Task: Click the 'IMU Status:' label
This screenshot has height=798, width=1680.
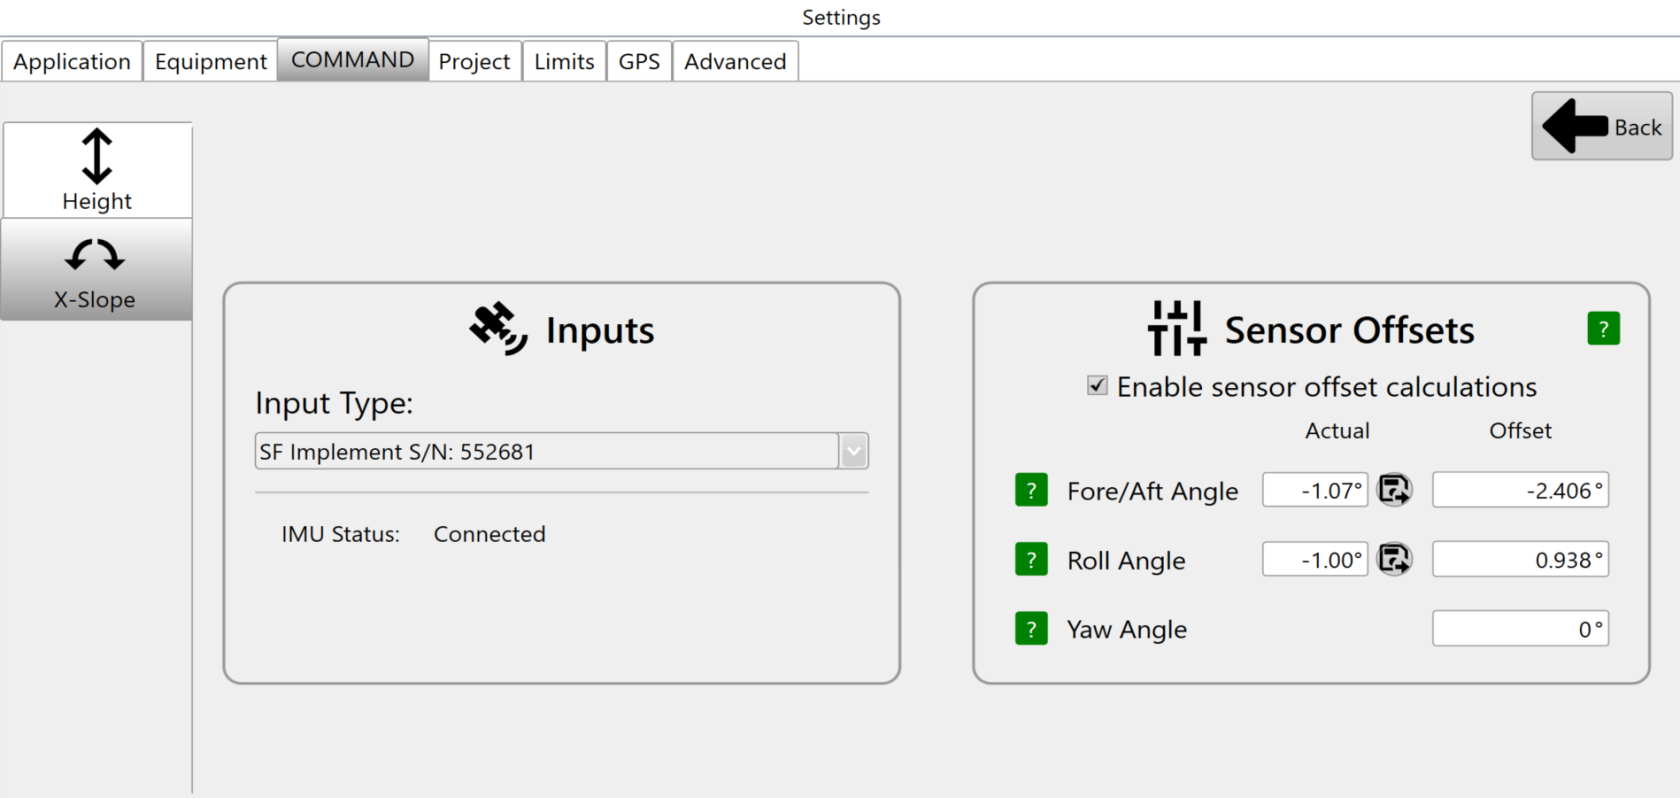Action: pyautogui.click(x=340, y=534)
